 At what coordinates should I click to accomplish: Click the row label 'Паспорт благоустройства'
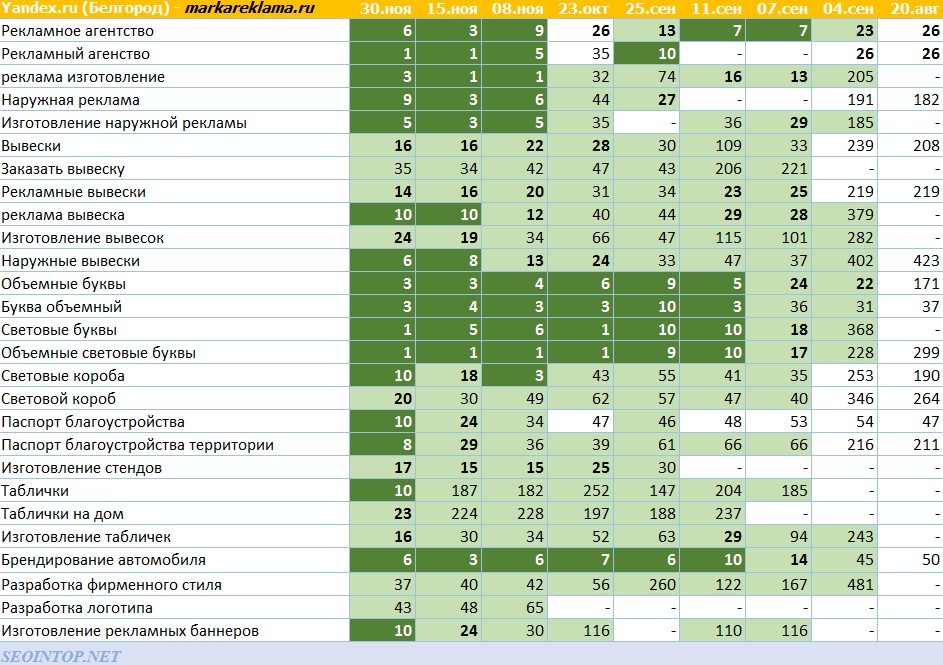pyautogui.click(x=93, y=422)
